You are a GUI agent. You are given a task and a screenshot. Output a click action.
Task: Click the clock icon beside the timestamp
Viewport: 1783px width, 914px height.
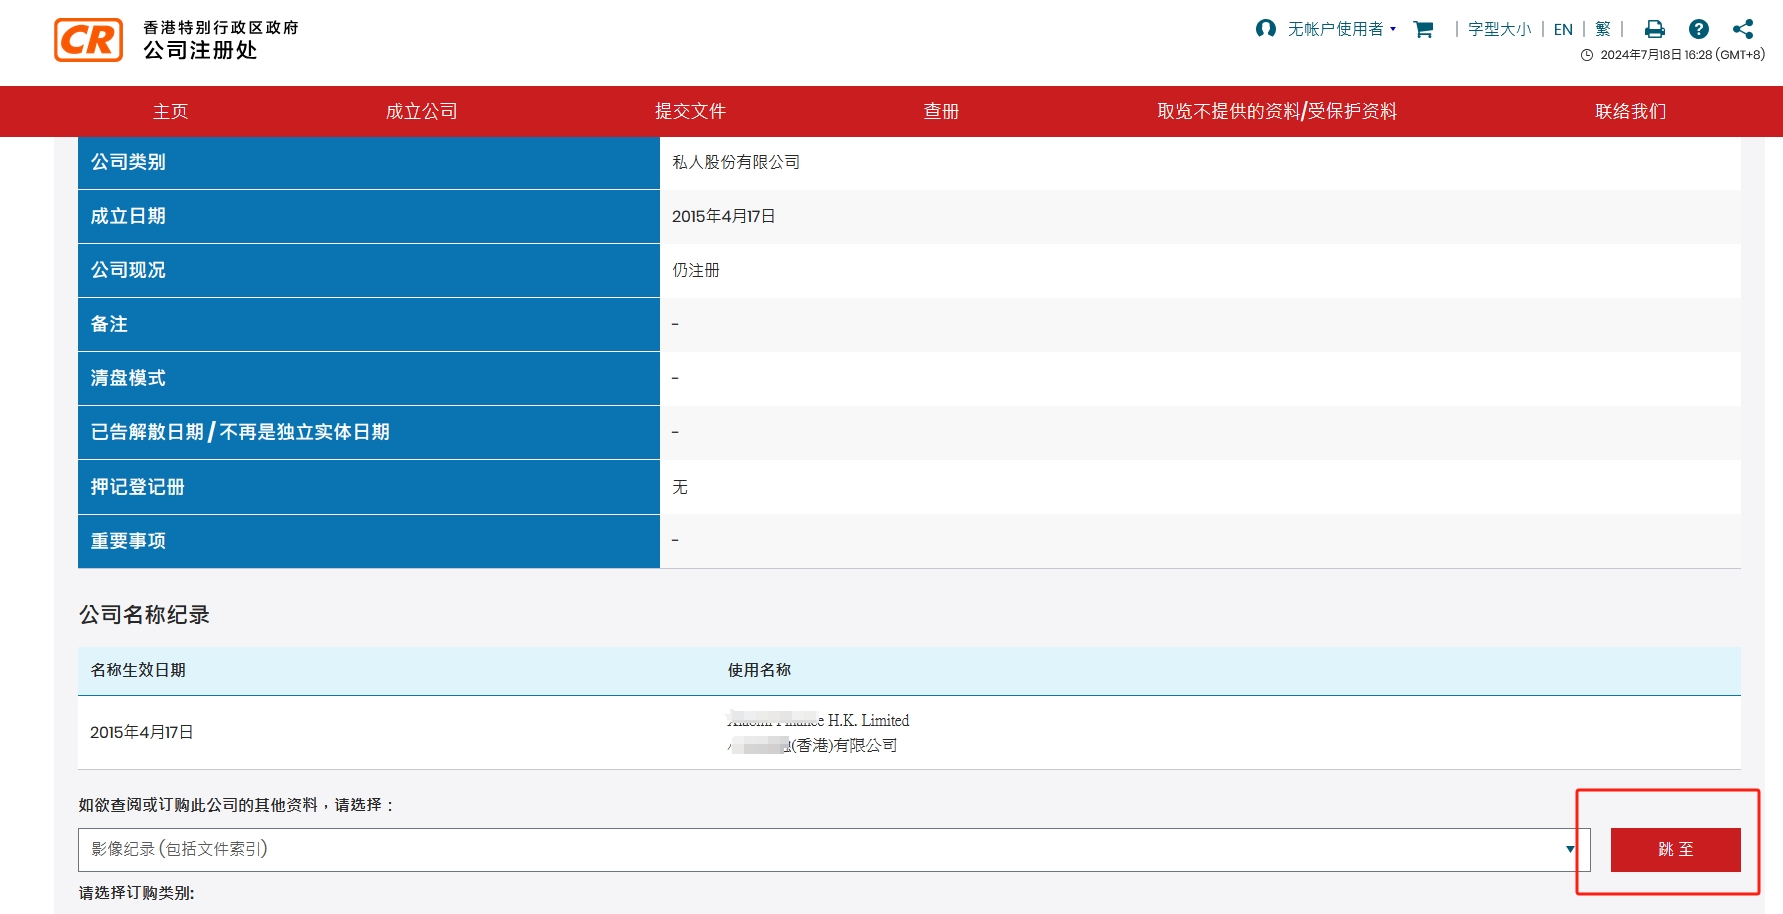tap(1587, 55)
